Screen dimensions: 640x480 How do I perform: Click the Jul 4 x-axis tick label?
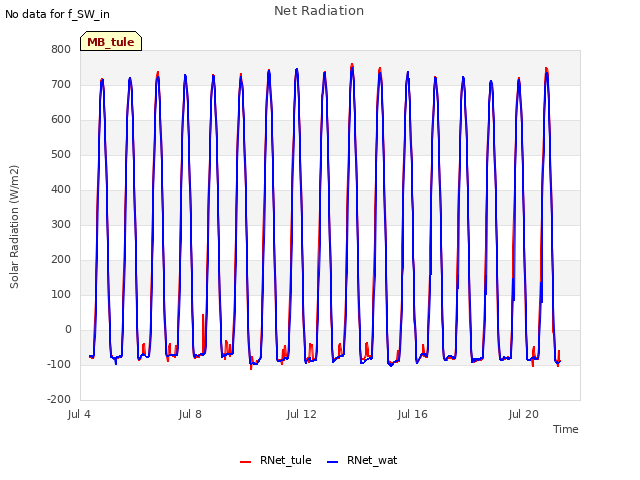pyautogui.click(x=79, y=414)
